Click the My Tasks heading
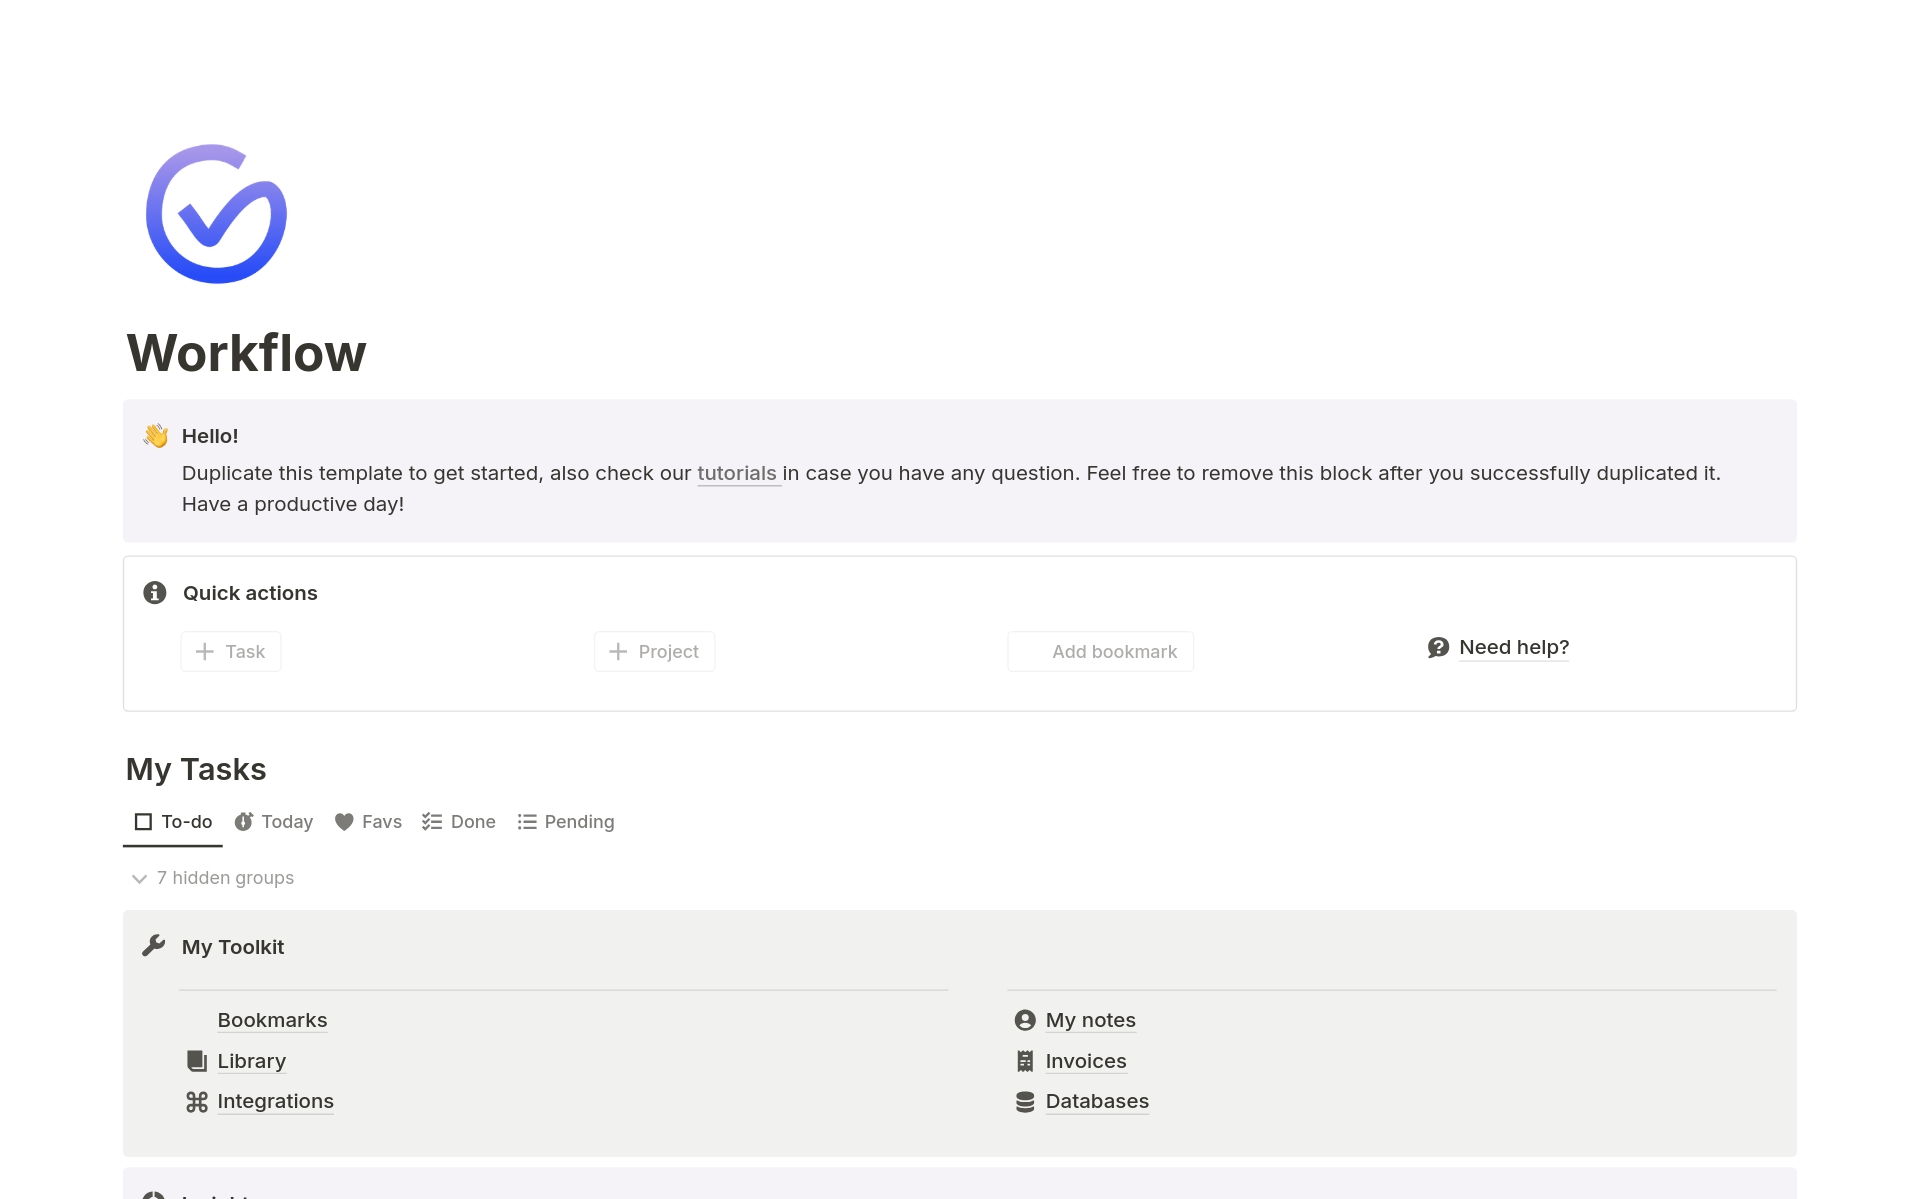 pos(196,769)
